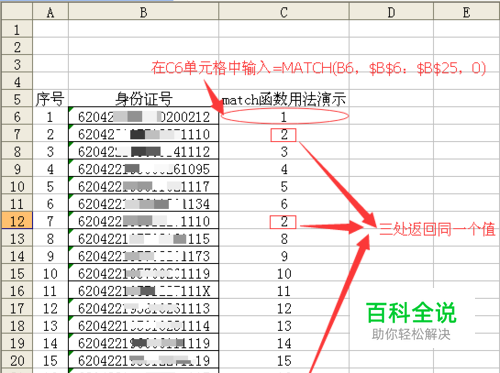Screen dimensions: 500x373
Task: Select highlighted row 12 header
Action: [17, 221]
